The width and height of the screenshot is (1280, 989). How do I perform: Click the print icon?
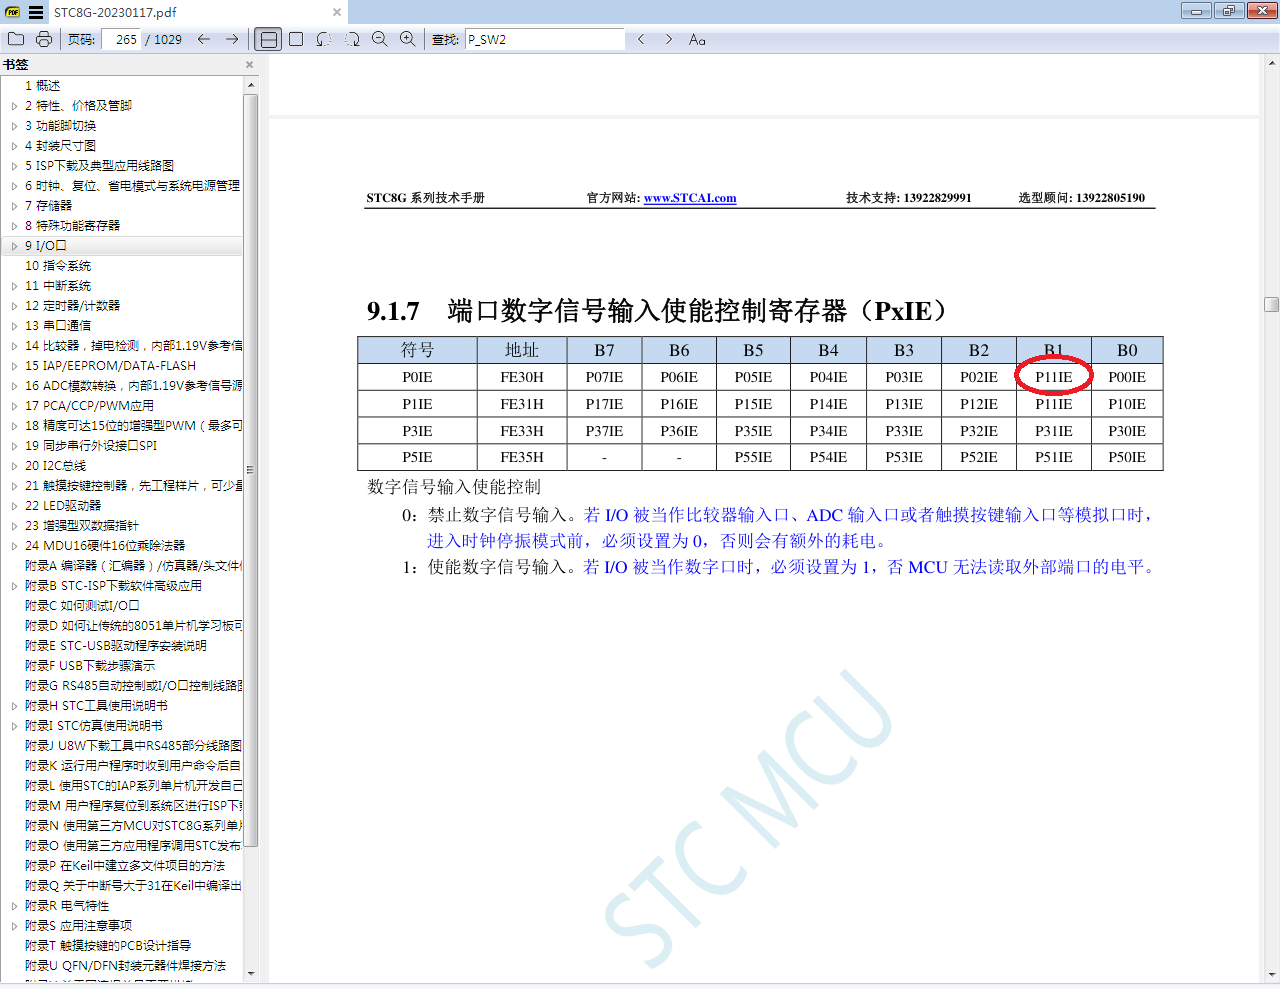pos(44,39)
